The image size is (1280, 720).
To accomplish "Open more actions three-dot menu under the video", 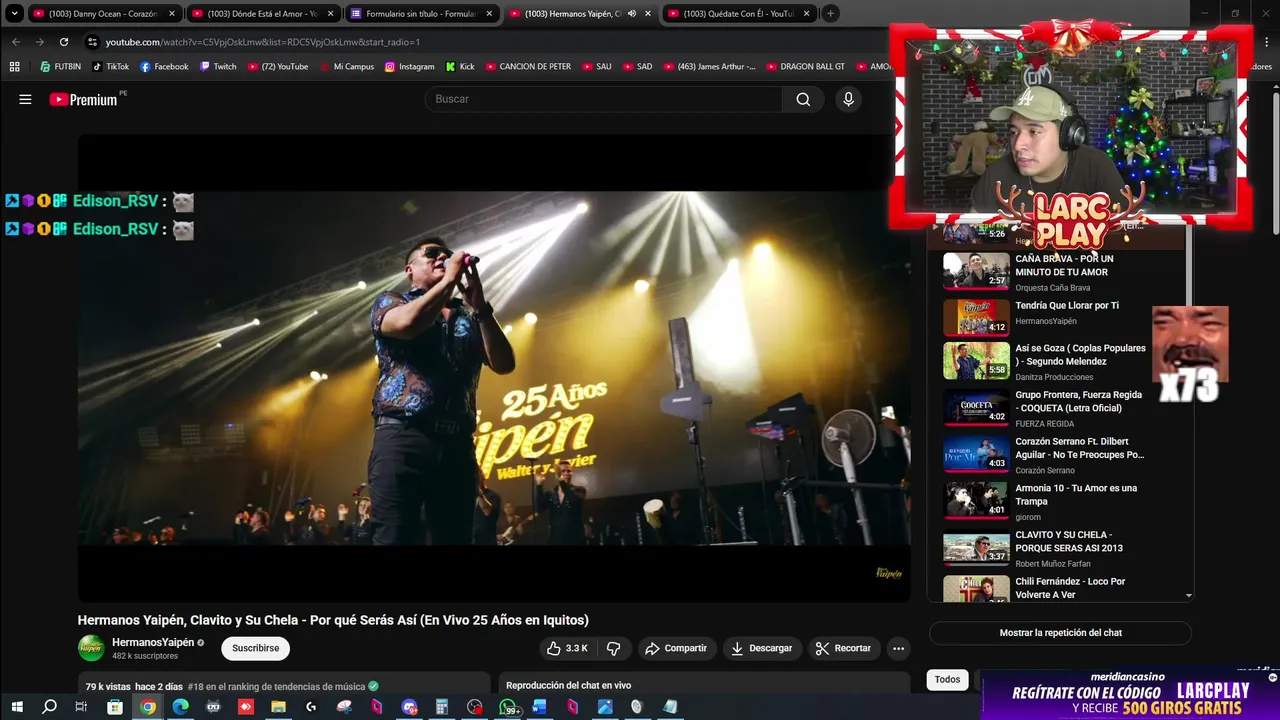I will tap(898, 648).
